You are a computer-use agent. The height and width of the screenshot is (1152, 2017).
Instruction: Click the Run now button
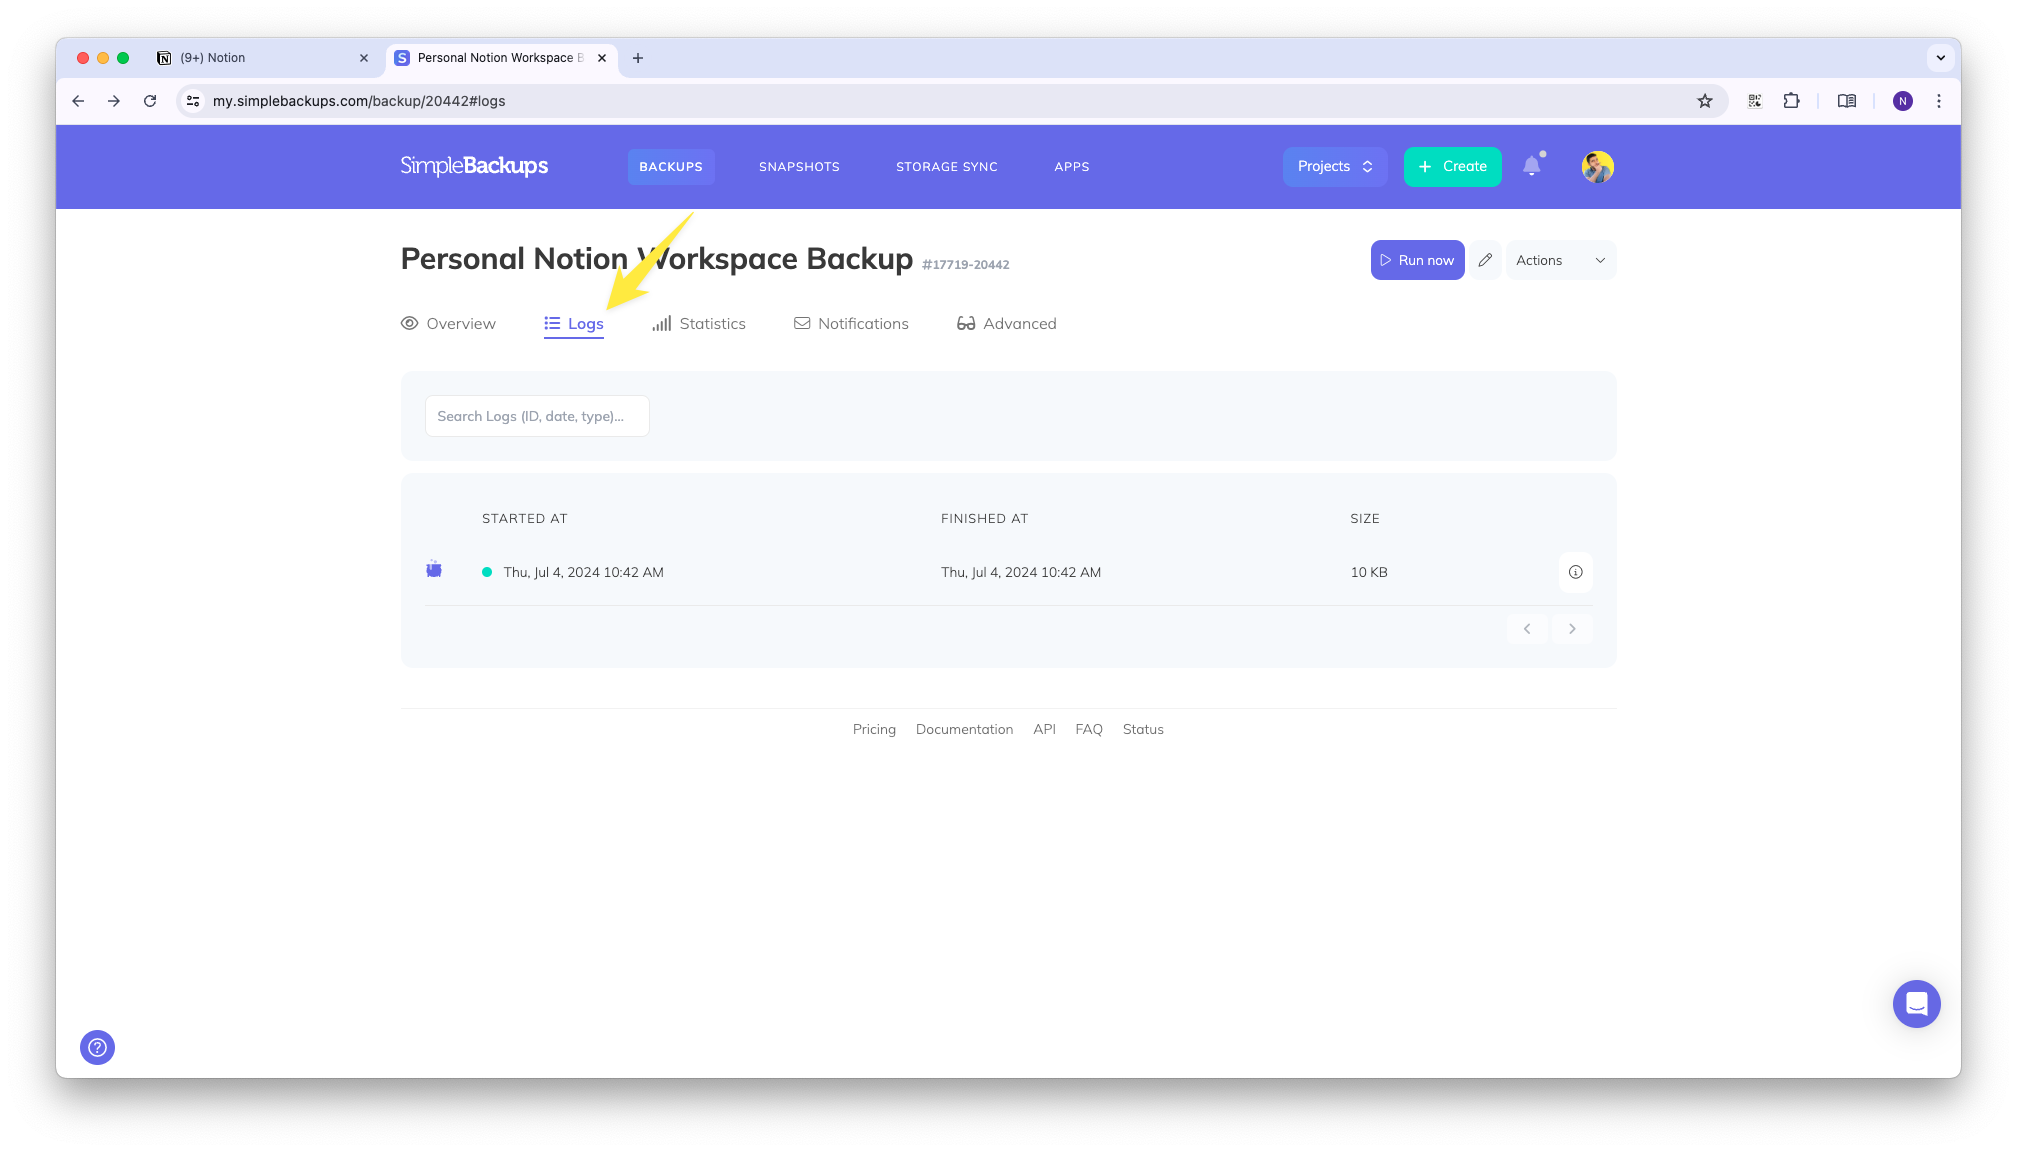[1417, 259]
